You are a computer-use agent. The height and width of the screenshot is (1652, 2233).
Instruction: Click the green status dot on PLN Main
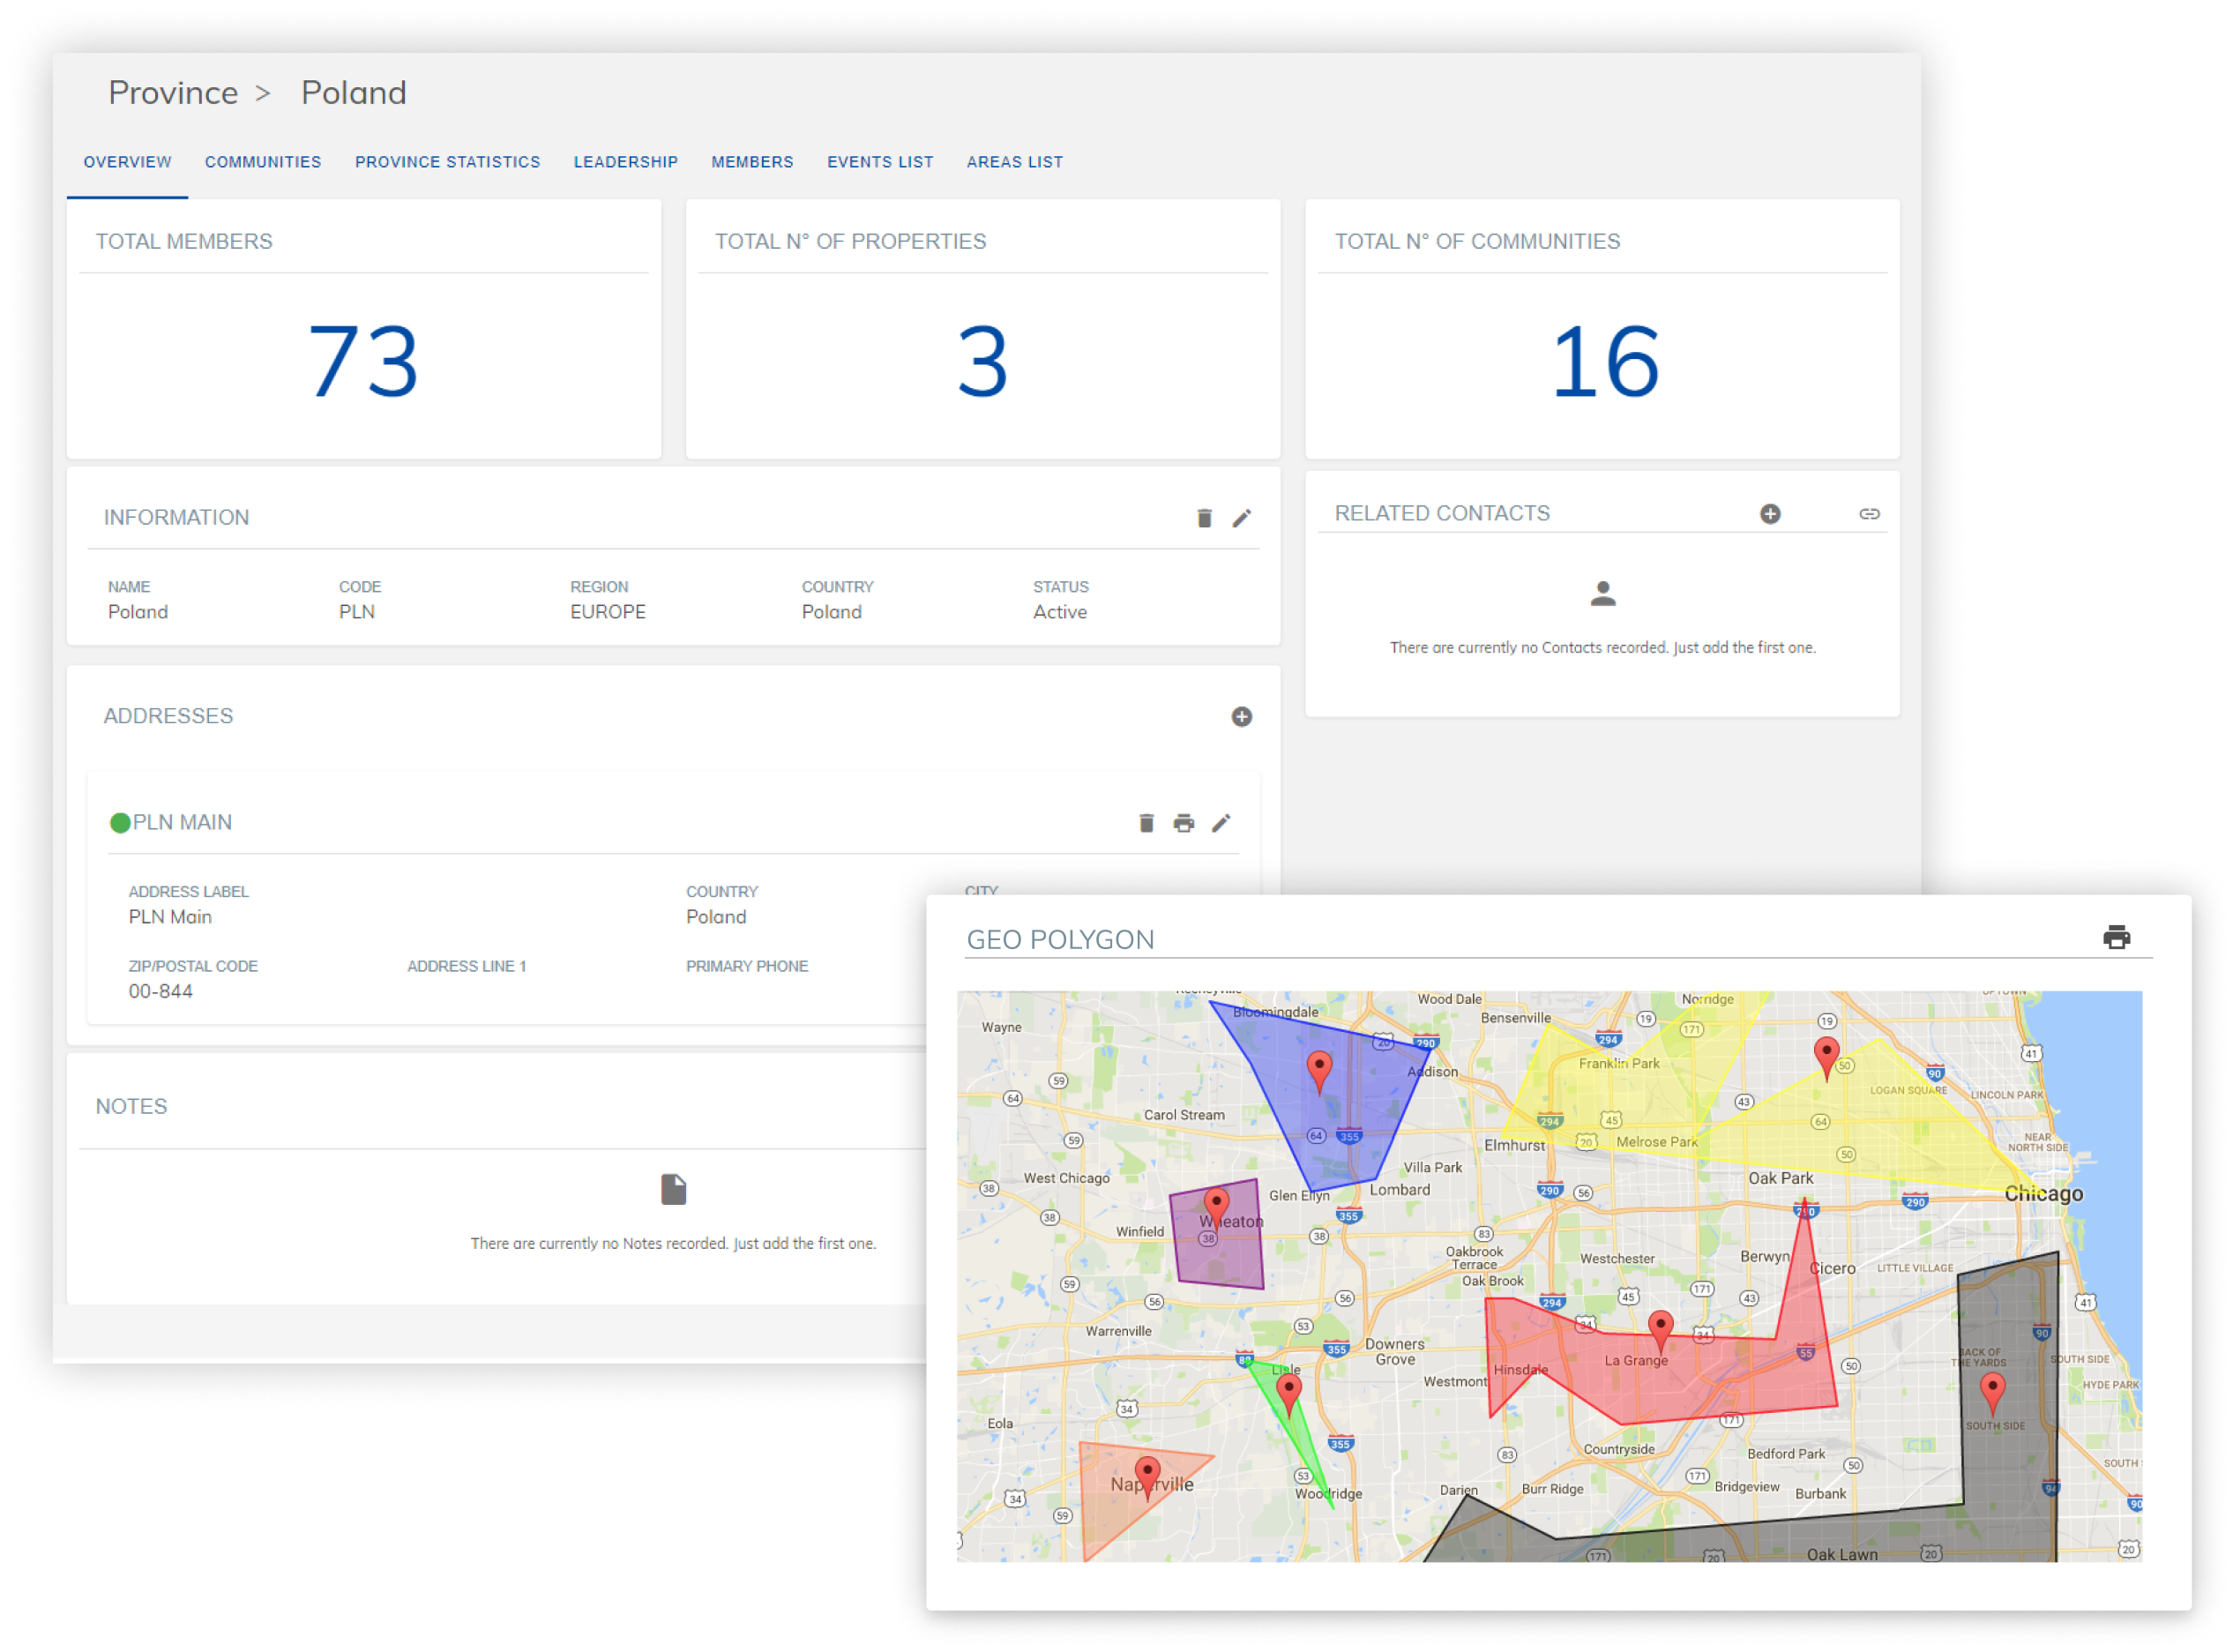121,822
